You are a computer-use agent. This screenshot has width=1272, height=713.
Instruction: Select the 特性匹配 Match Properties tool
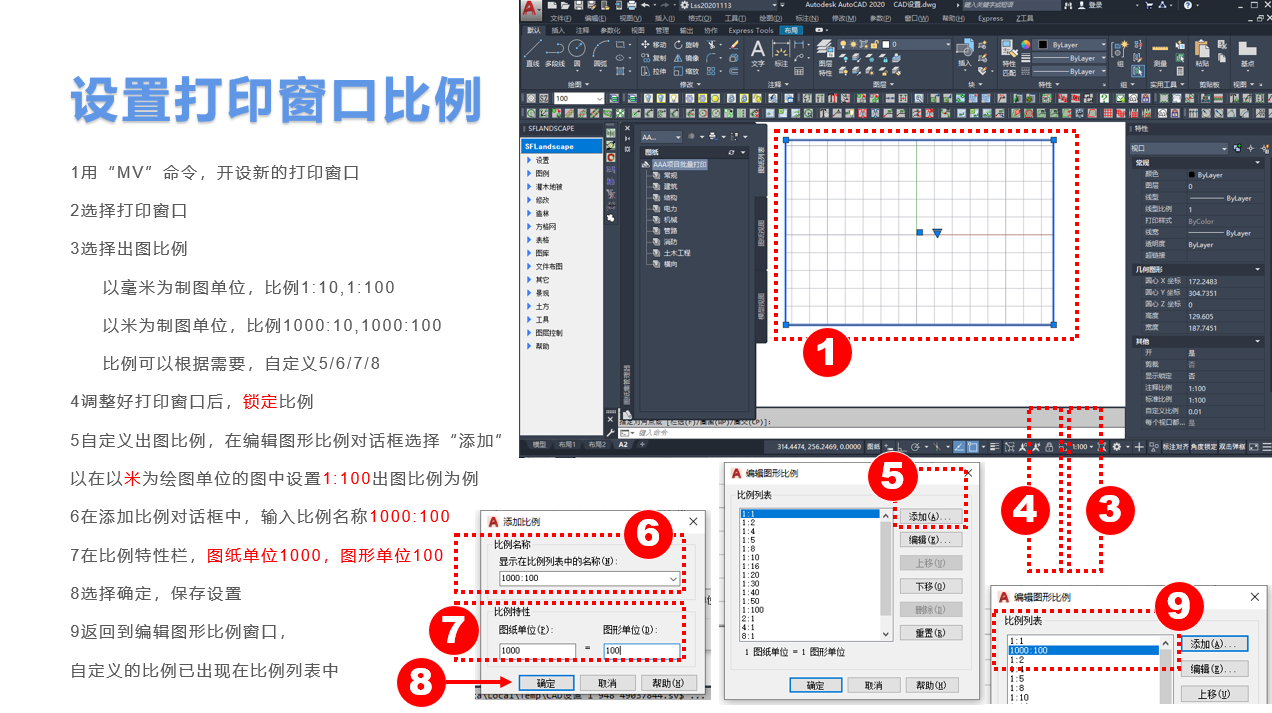(x=734, y=45)
